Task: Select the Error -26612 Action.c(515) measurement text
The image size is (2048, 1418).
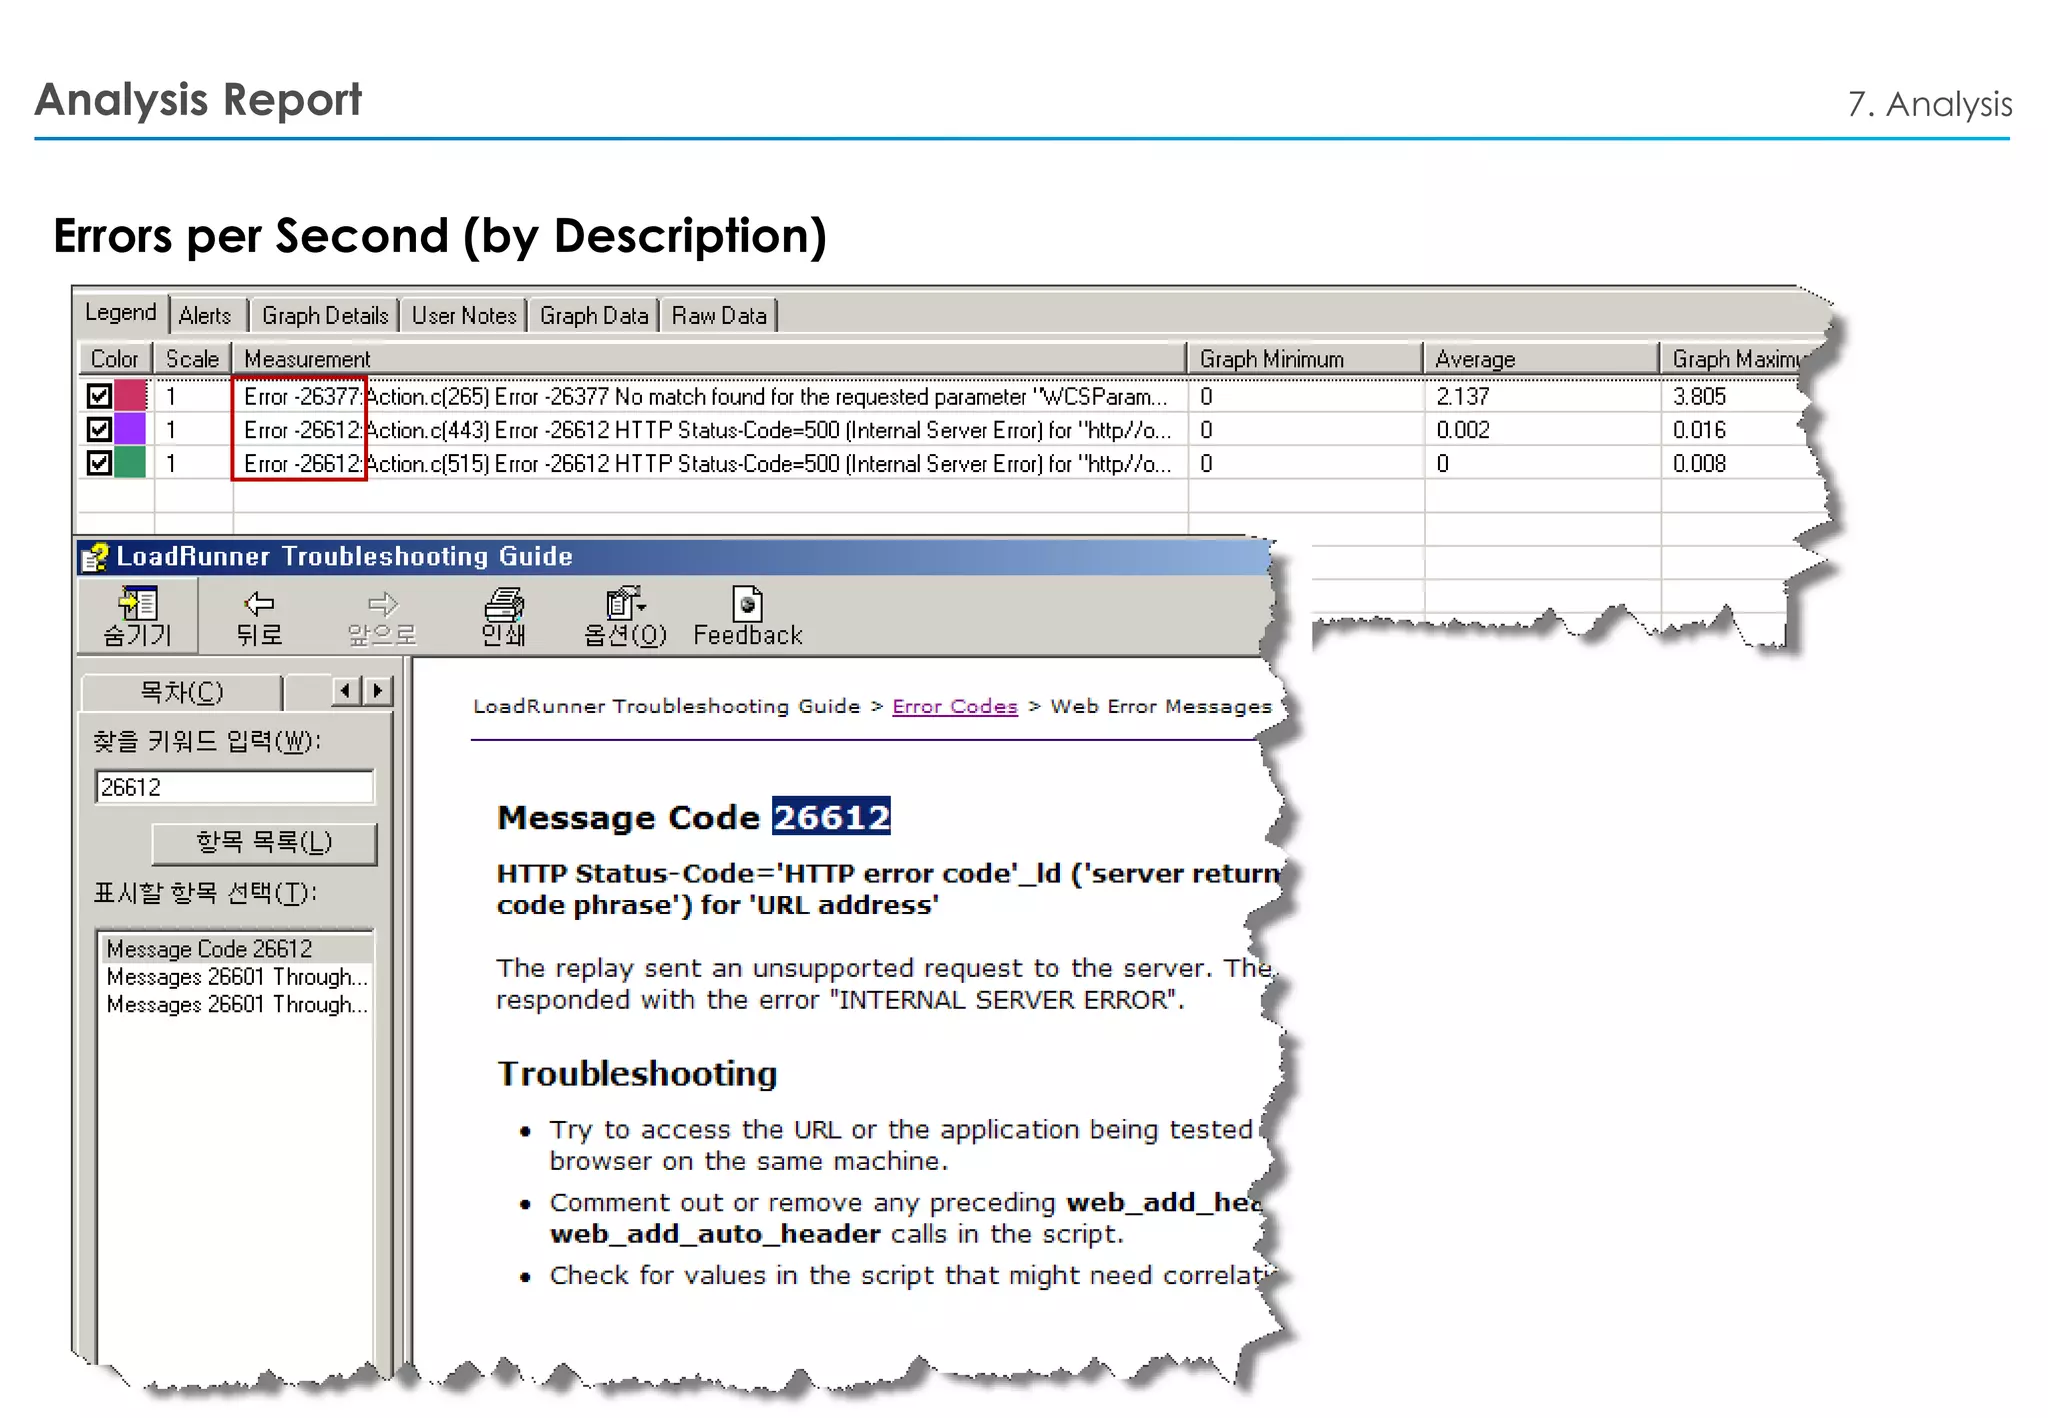Action: (707, 463)
